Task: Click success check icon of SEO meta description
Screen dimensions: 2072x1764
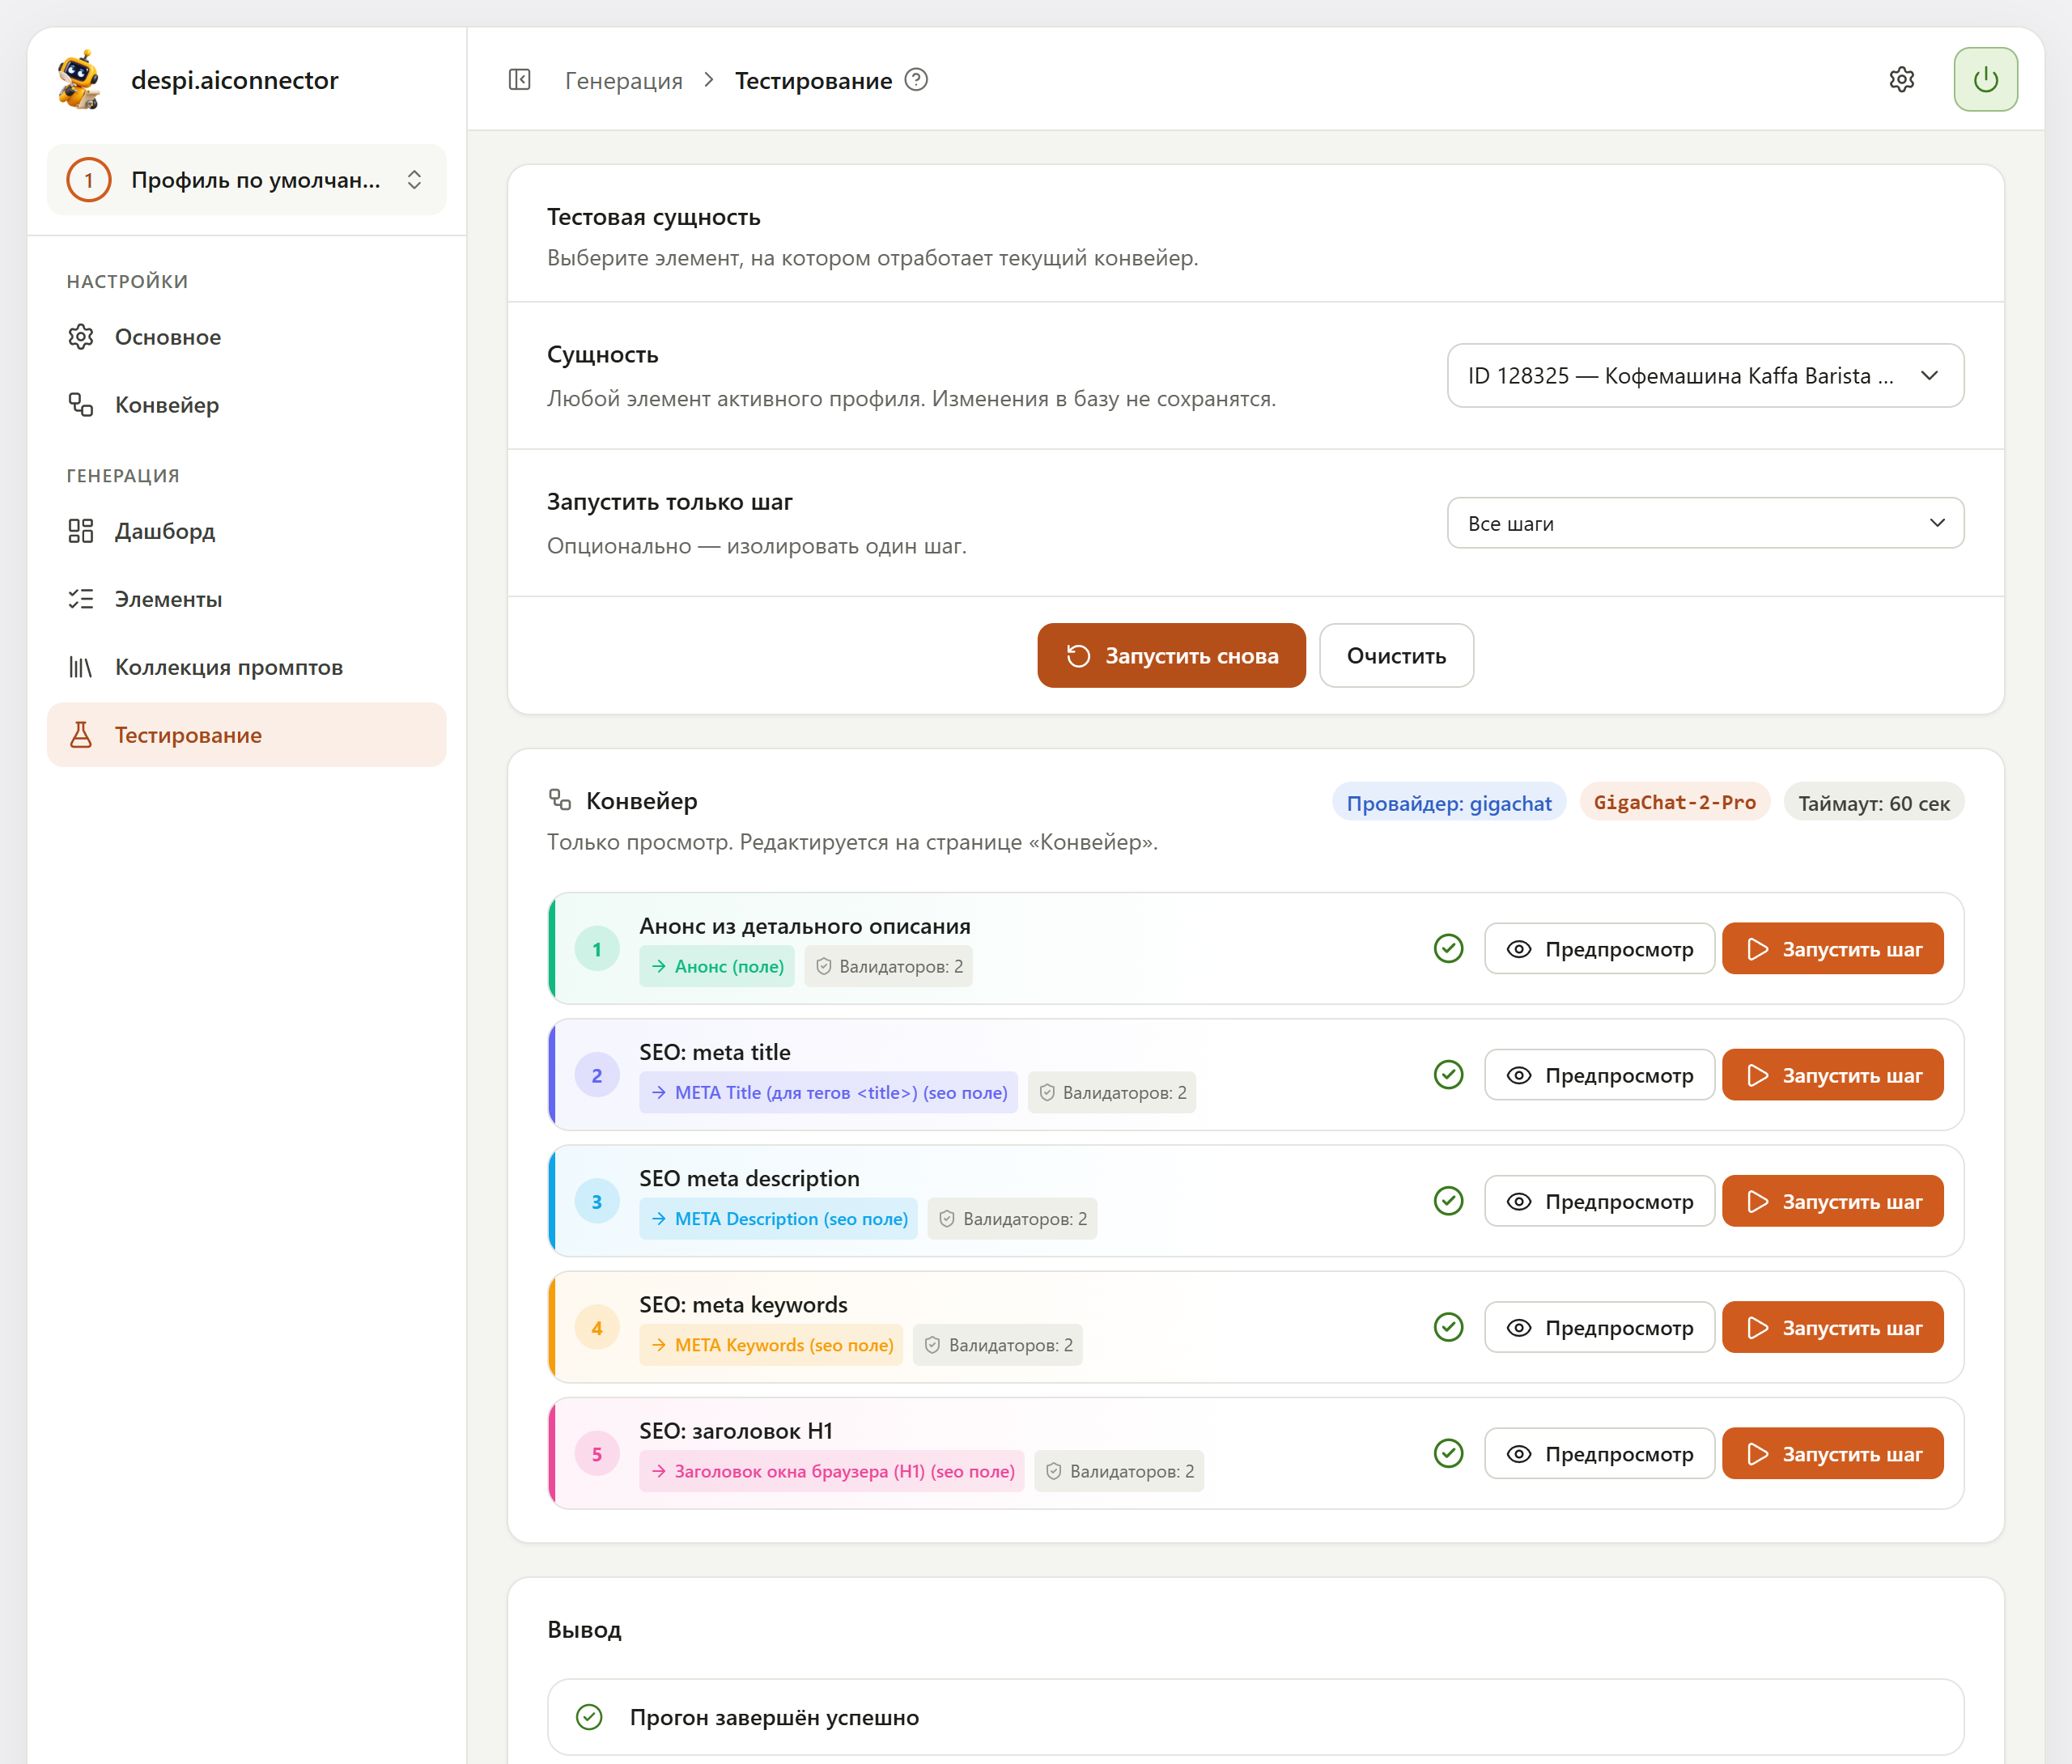Action: point(1448,1201)
